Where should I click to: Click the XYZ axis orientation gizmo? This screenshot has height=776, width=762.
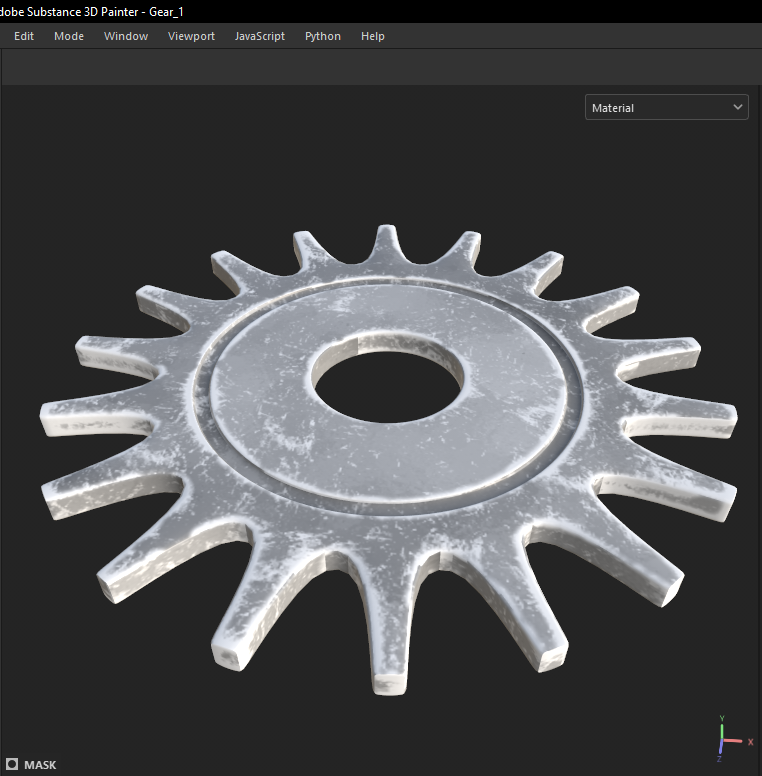click(734, 739)
